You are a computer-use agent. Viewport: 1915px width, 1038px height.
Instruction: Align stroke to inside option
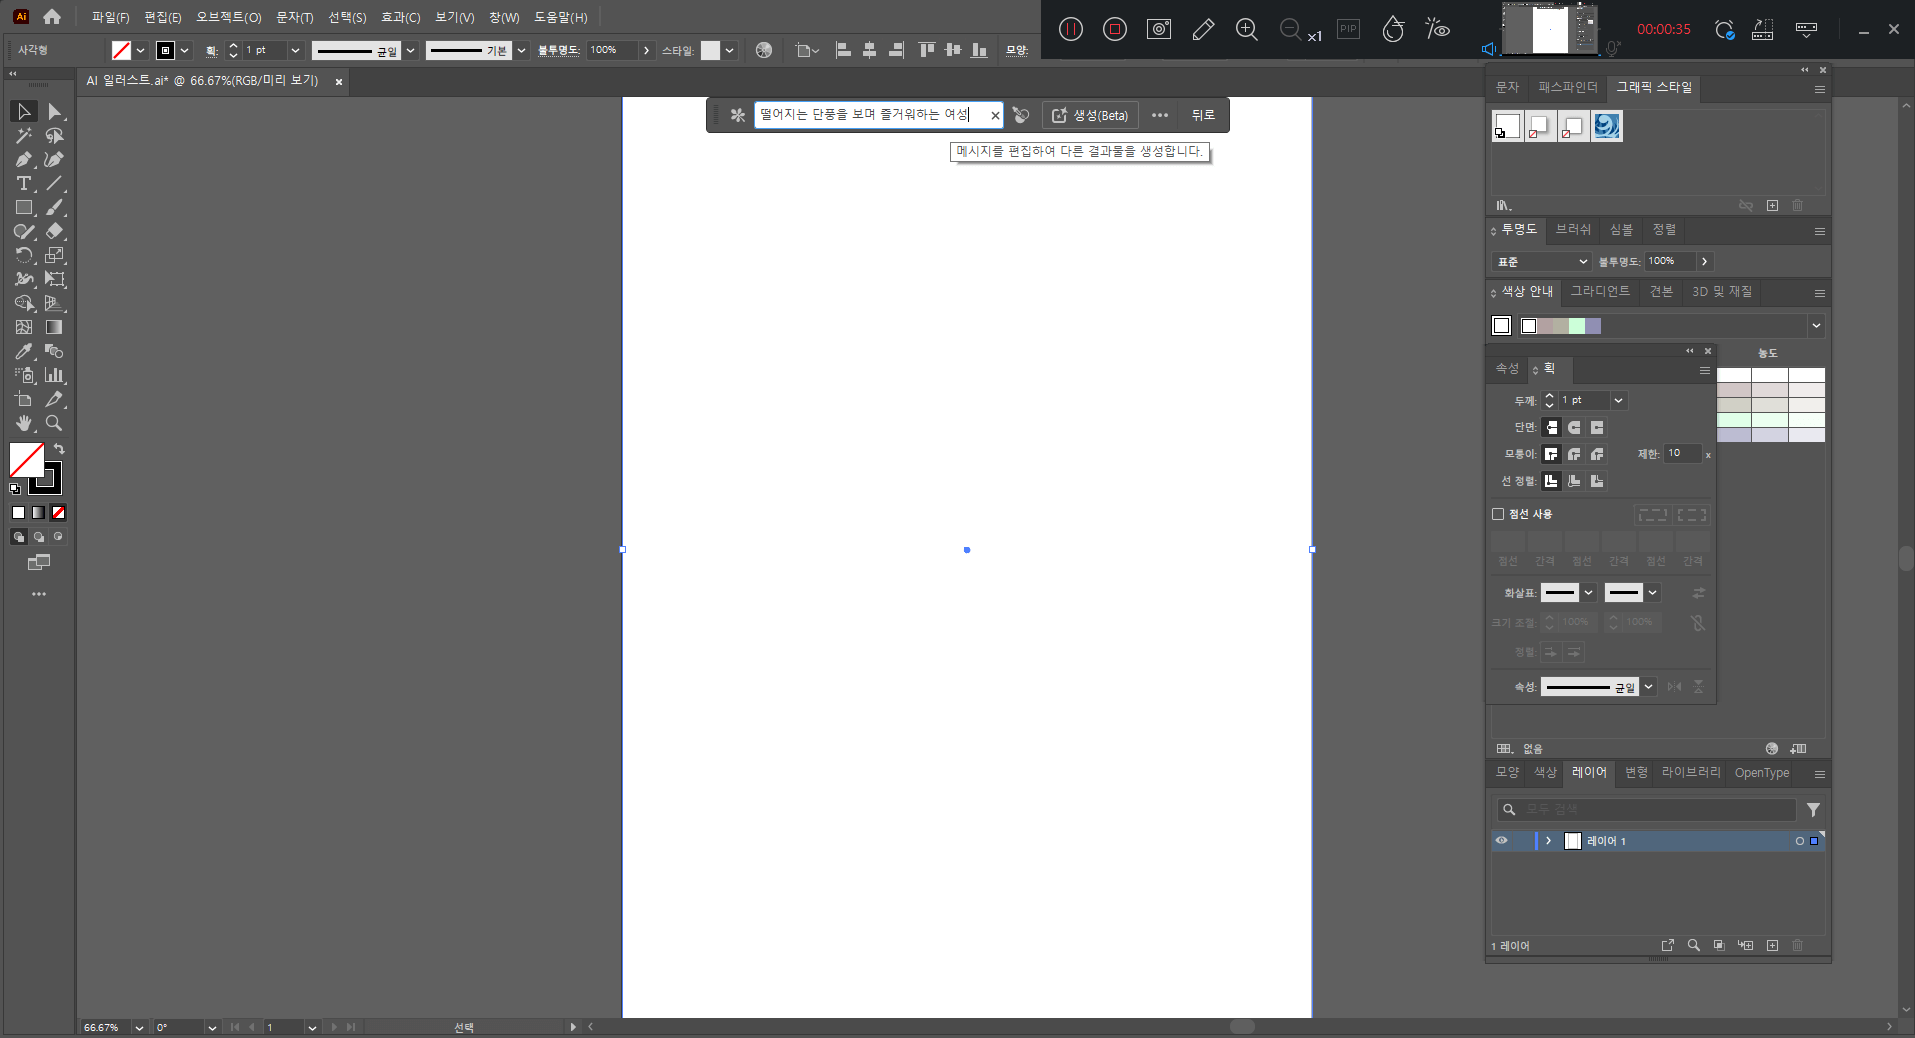[x=1574, y=481]
